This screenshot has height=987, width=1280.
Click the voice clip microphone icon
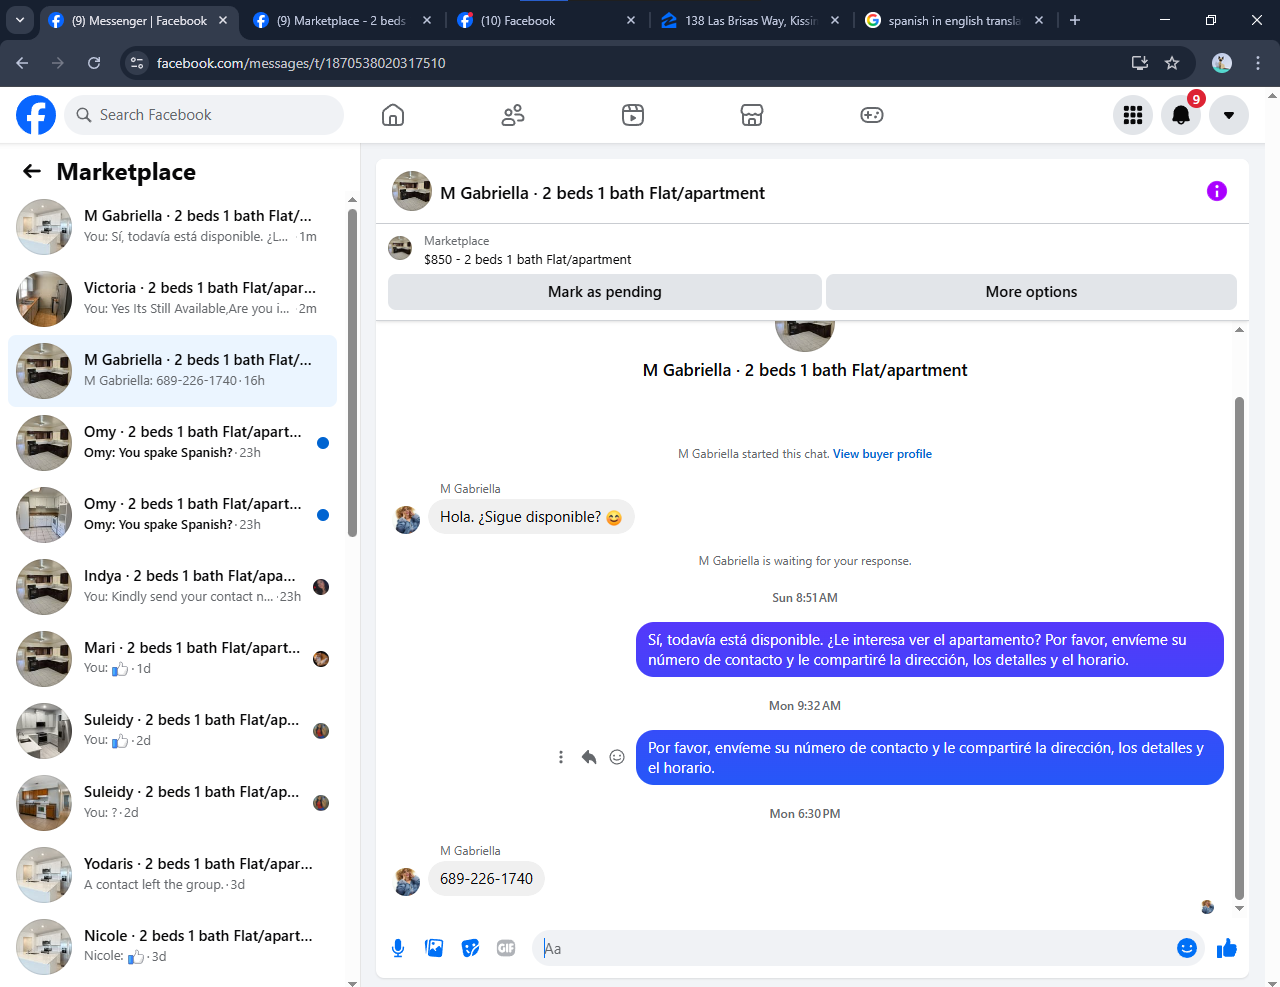[398, 948]
